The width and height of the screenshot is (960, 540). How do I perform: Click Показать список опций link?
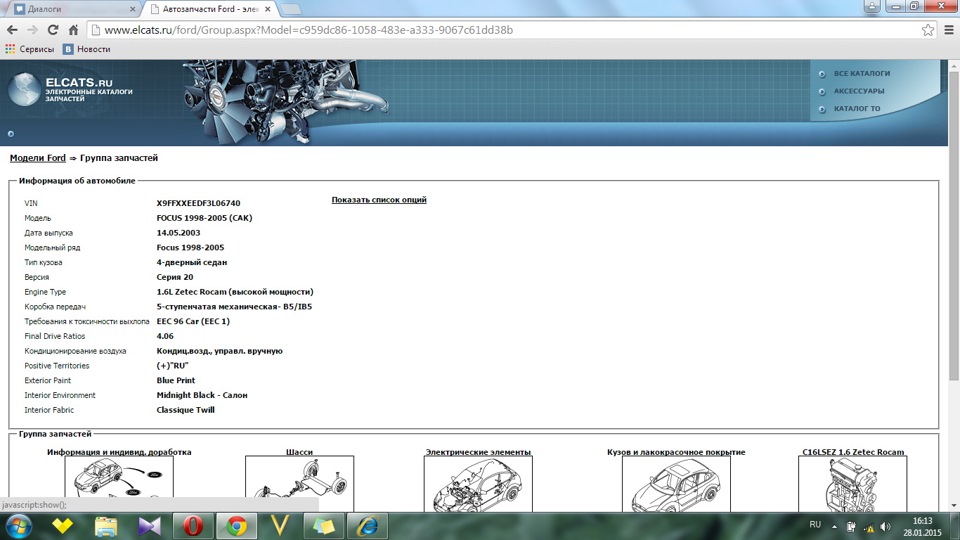click(379, 200)
